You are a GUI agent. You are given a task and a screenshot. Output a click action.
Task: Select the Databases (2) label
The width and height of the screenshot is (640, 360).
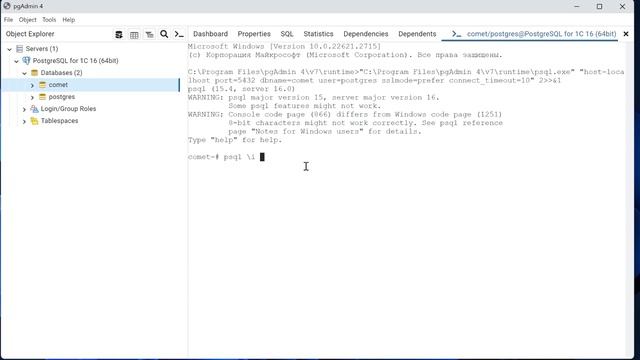tap(61, 73)
